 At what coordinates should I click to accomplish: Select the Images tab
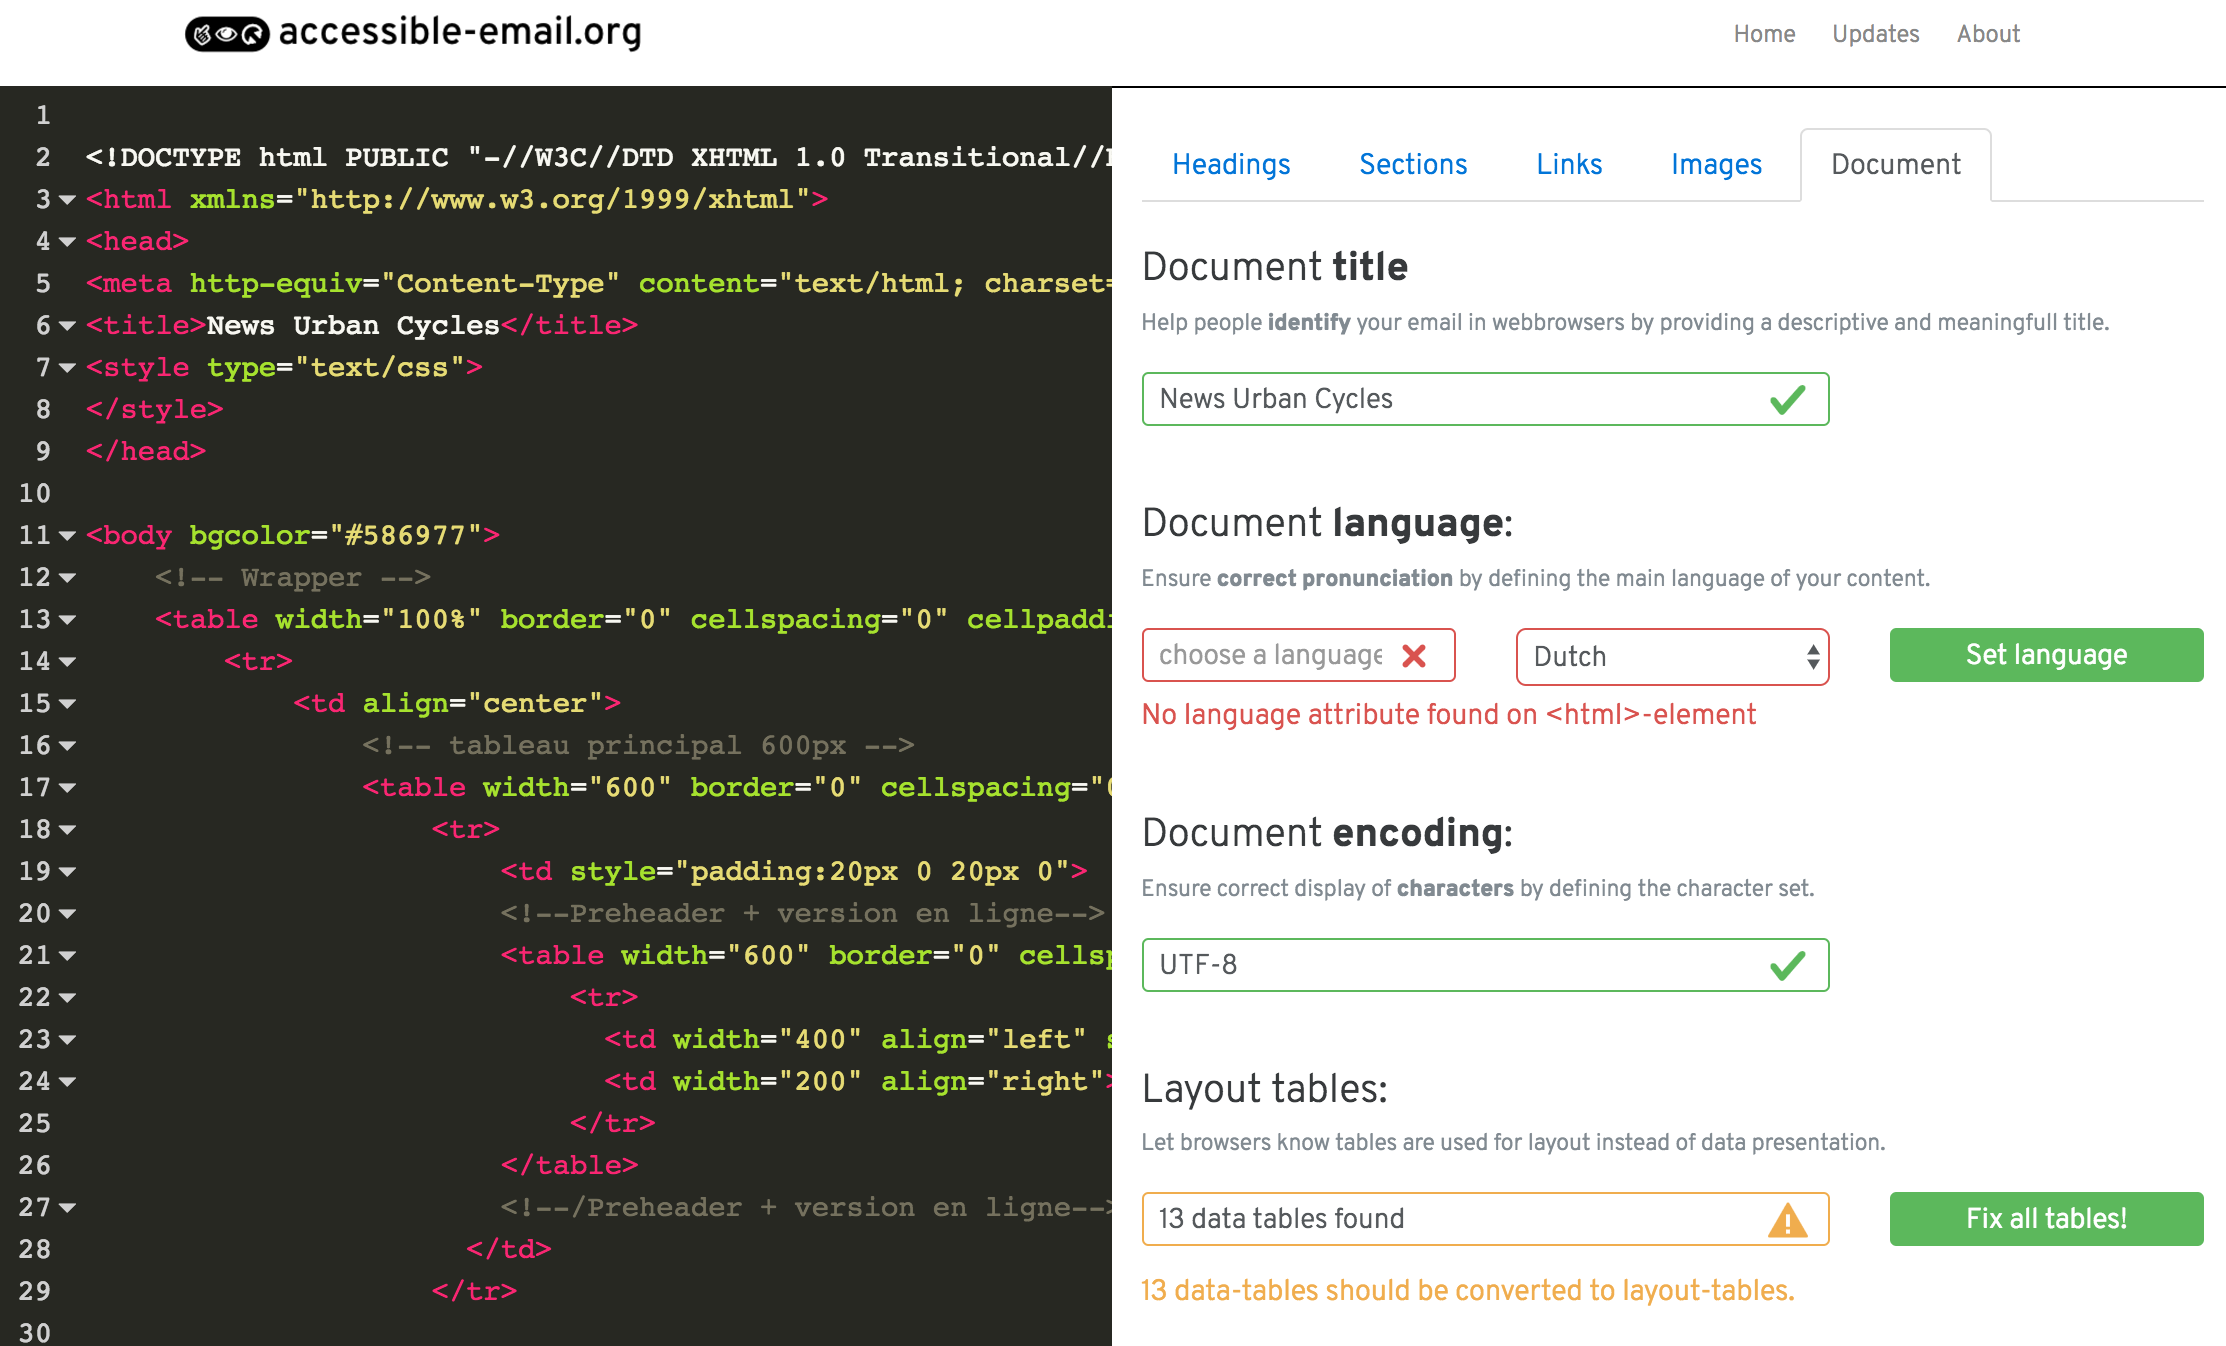[x=1716, y=165]
